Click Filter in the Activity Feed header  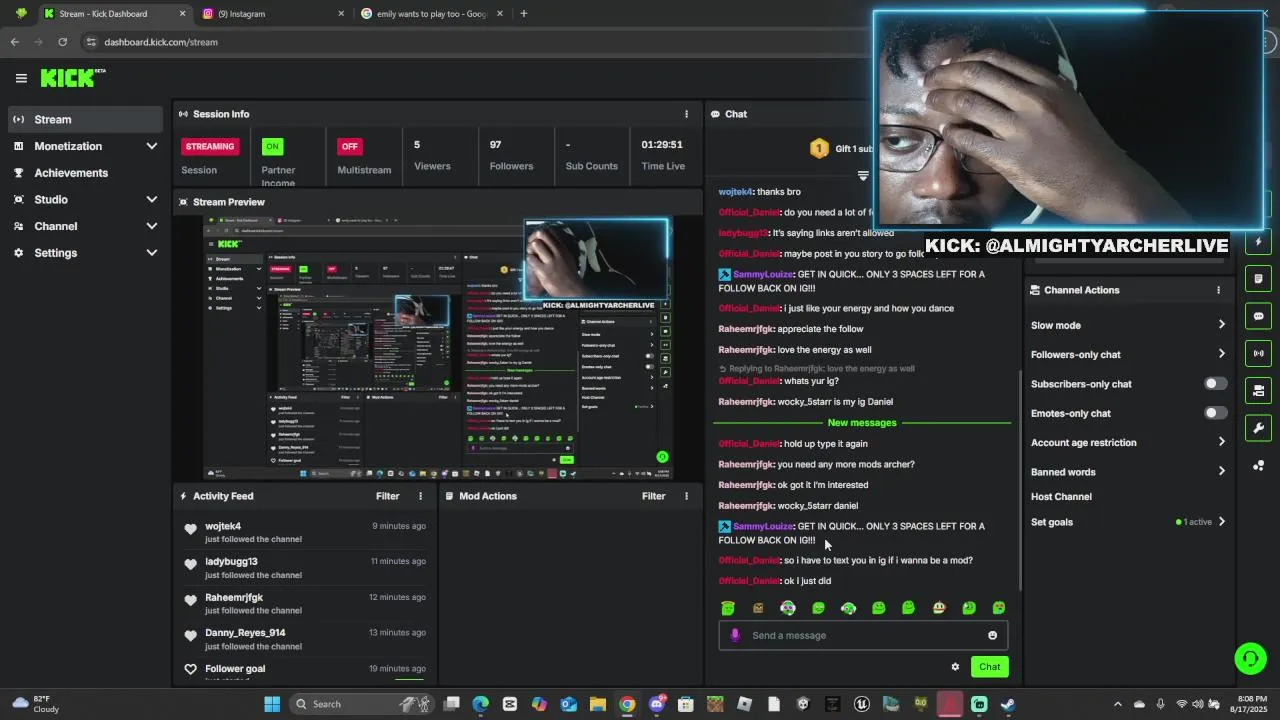[x=387, y=496]
